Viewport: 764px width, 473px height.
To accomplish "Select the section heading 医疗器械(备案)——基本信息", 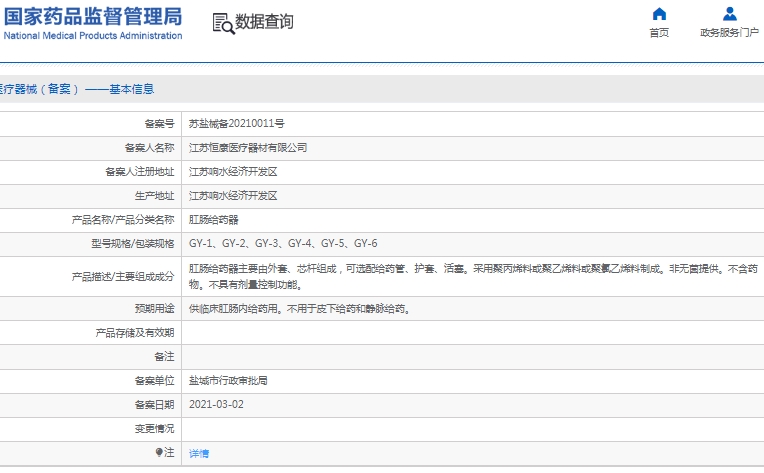I will (x=77, y=89).
